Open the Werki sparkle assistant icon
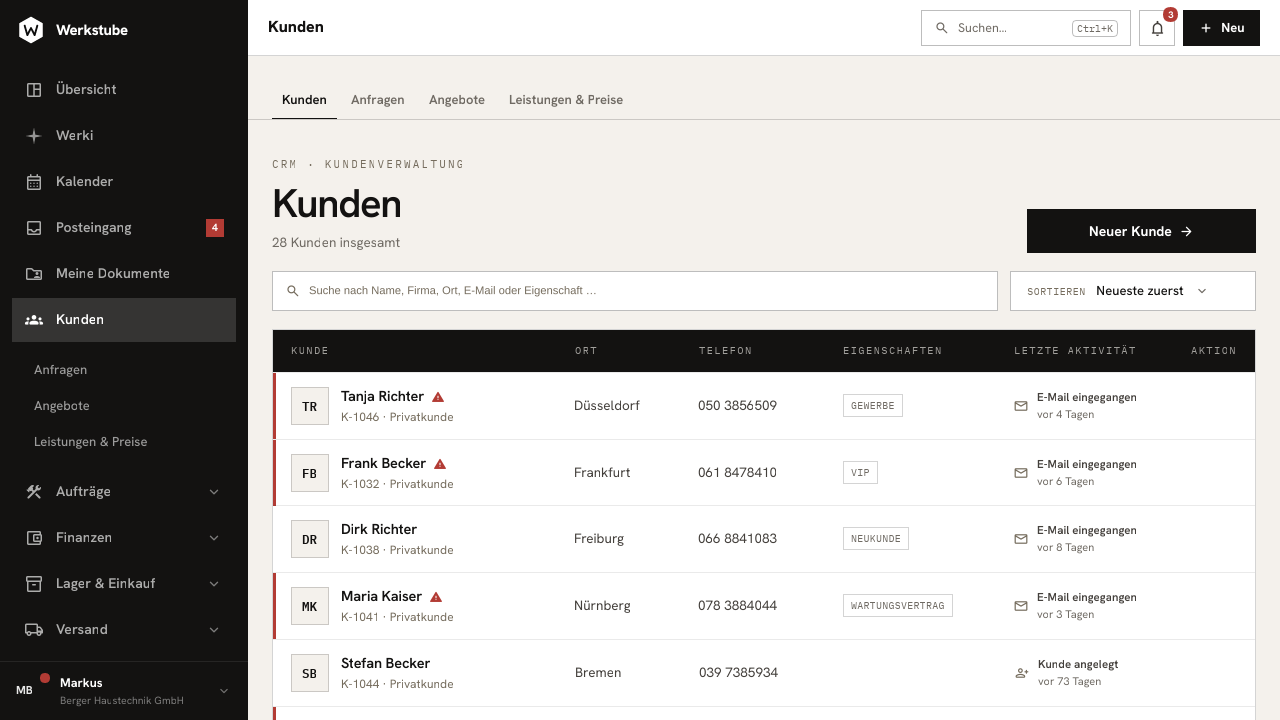The width and height of the screenshot is (1280, 720). pyautogui.click(x=34, y=136)
